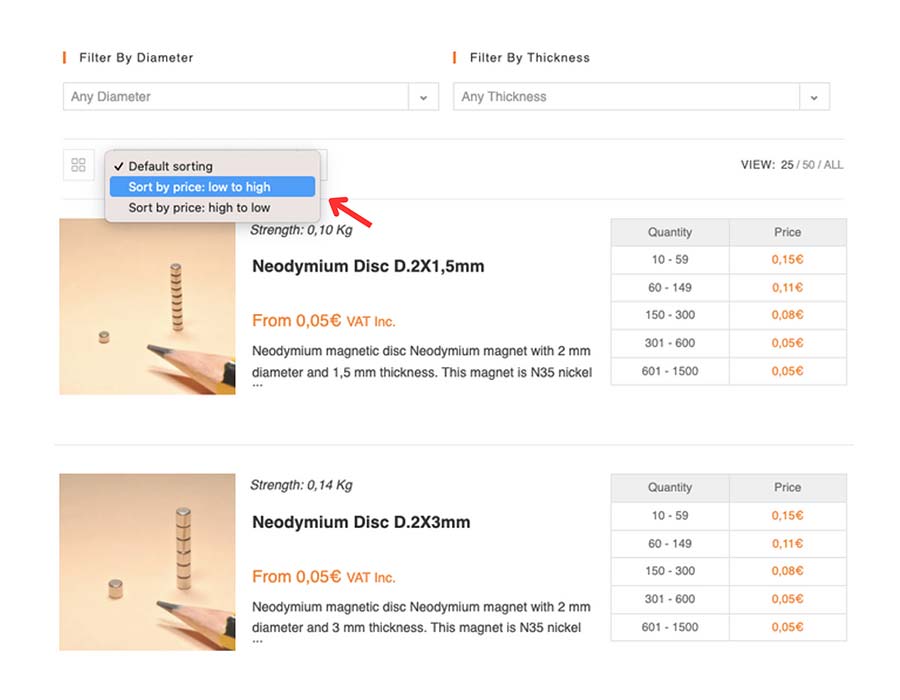Click 601 - 1500 row in D.2X3mm table
The height and width of the screenshot is (700, 900).
[x=729, y=627]
